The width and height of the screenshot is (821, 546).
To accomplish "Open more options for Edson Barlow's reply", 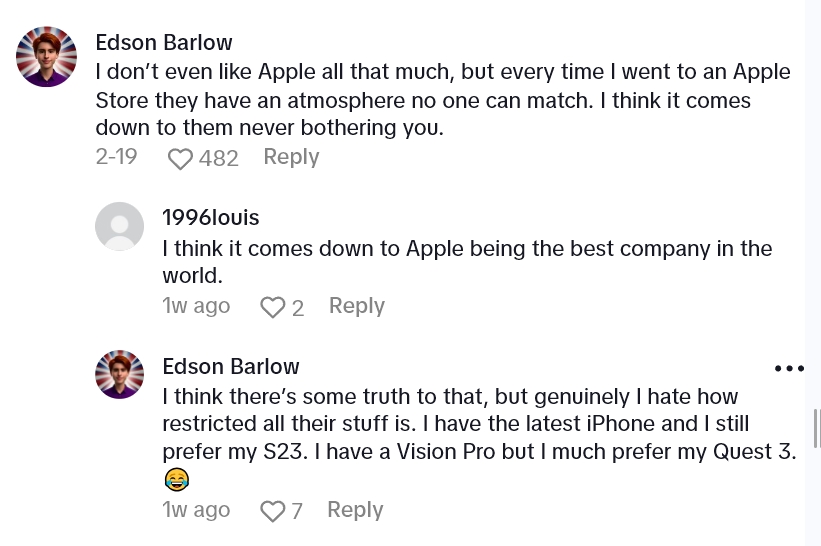I will [x=789, y=369].
